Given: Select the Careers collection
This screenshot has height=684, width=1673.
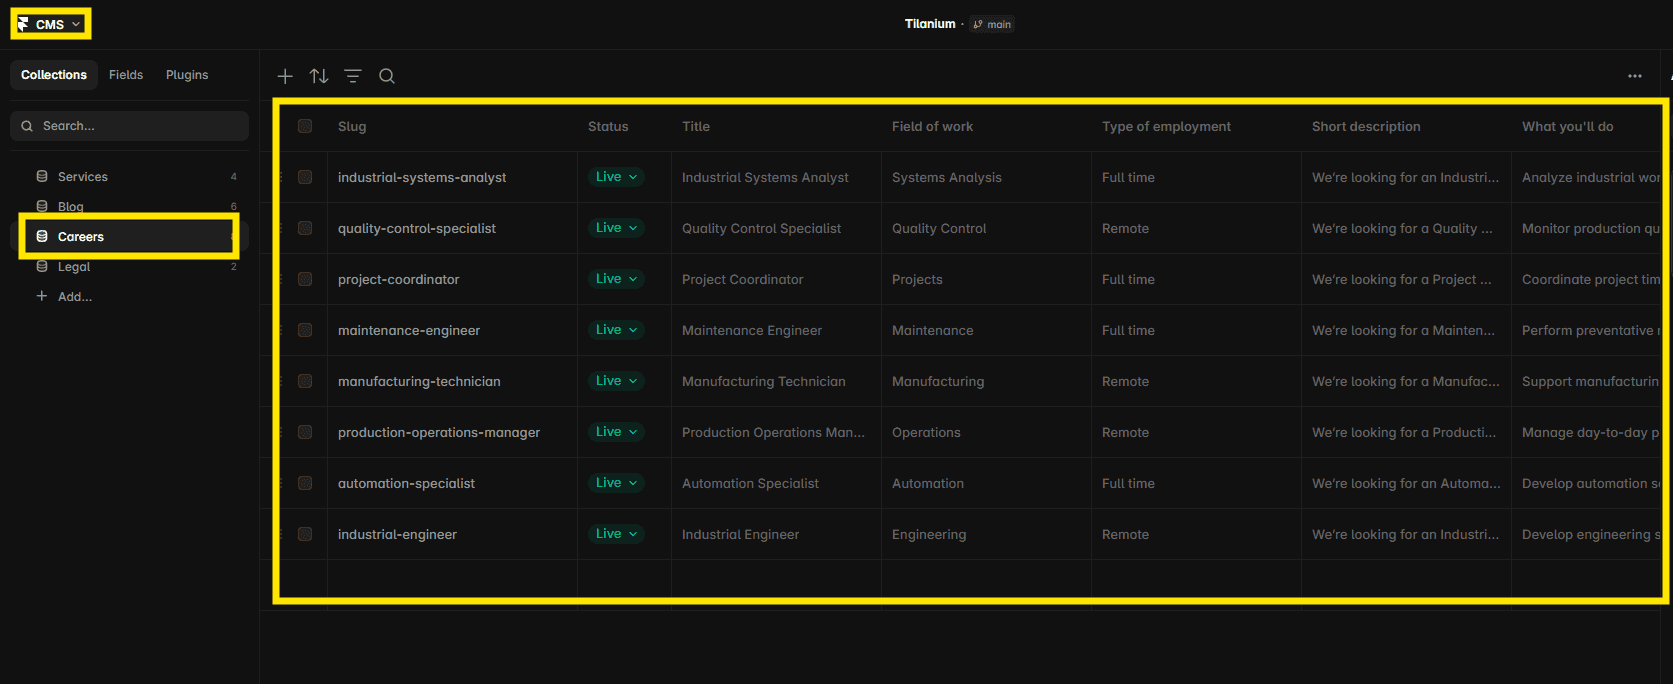Looking at the screenshot, I should [x=130, y=237].
